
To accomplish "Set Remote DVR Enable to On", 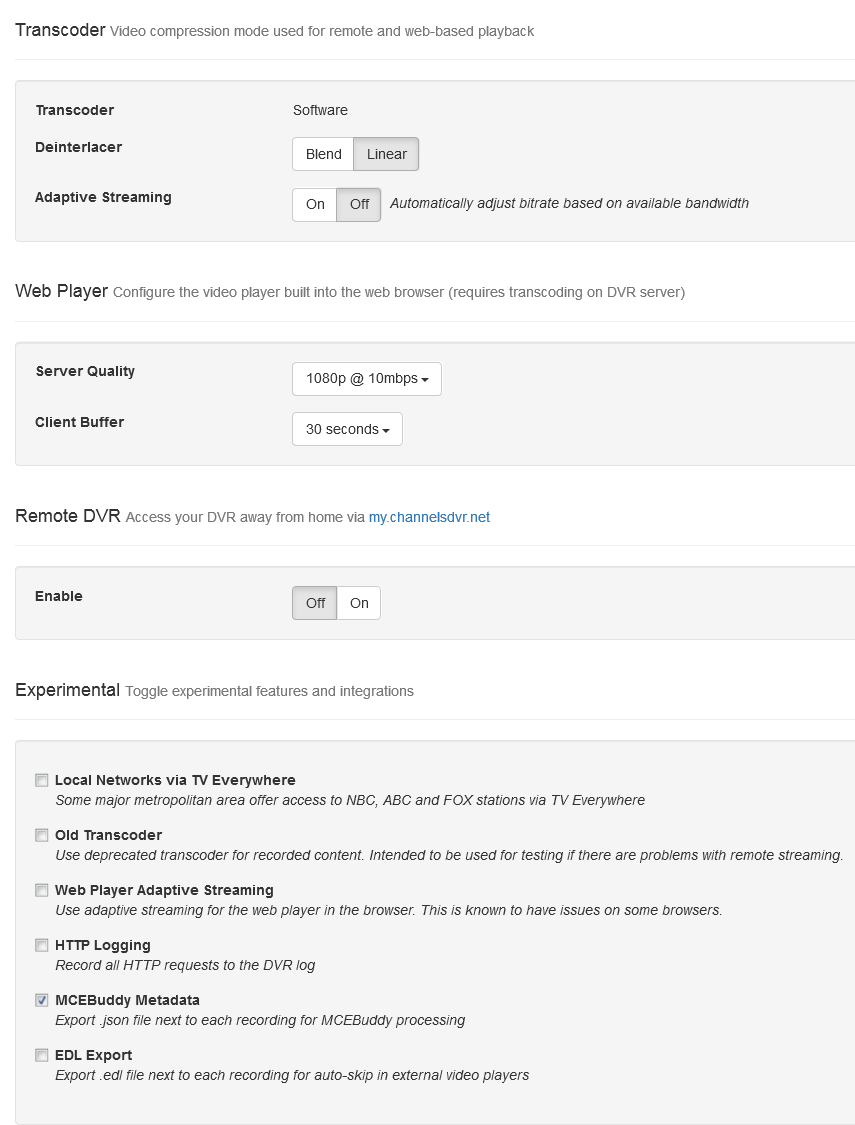I will (x=359, y=603).
